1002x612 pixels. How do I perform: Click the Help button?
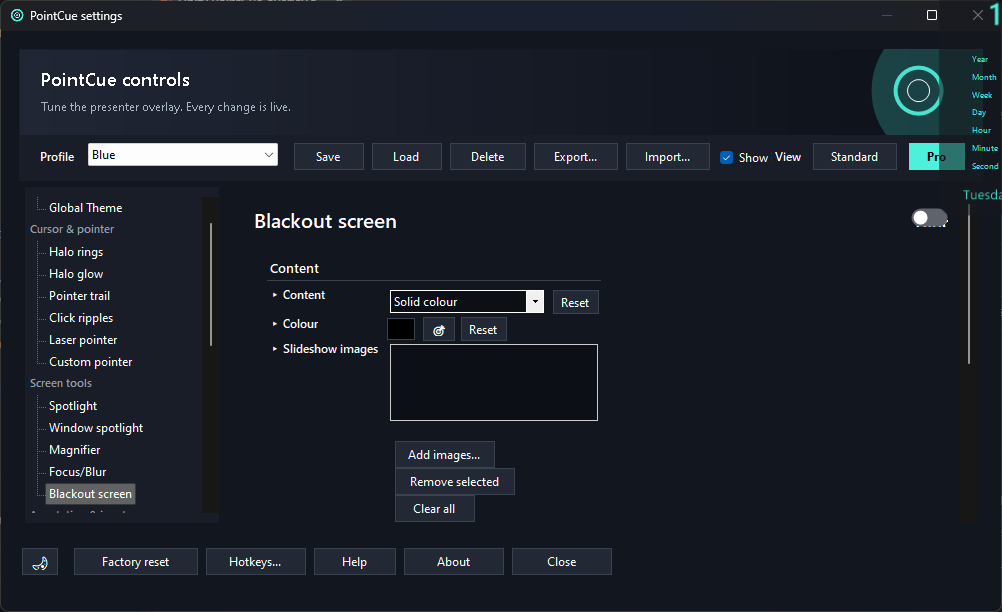pos(355,562)
